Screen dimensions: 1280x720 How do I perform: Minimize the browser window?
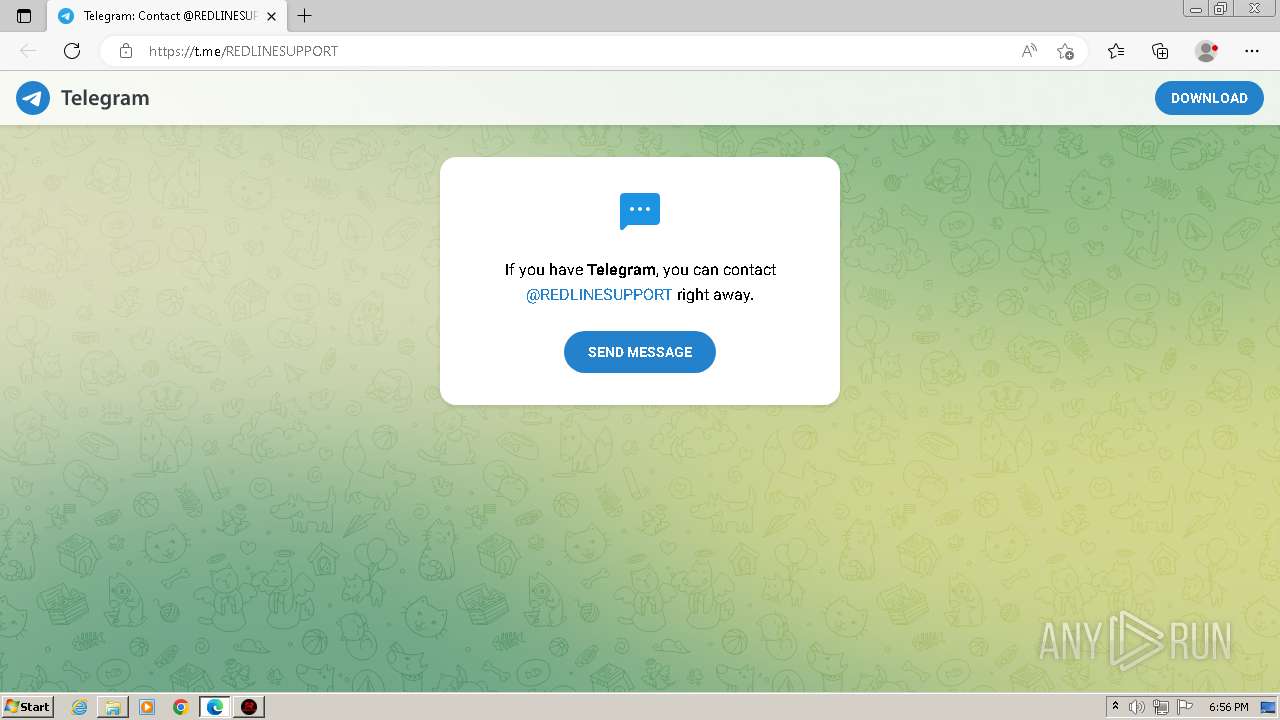tap(1197, 9)
